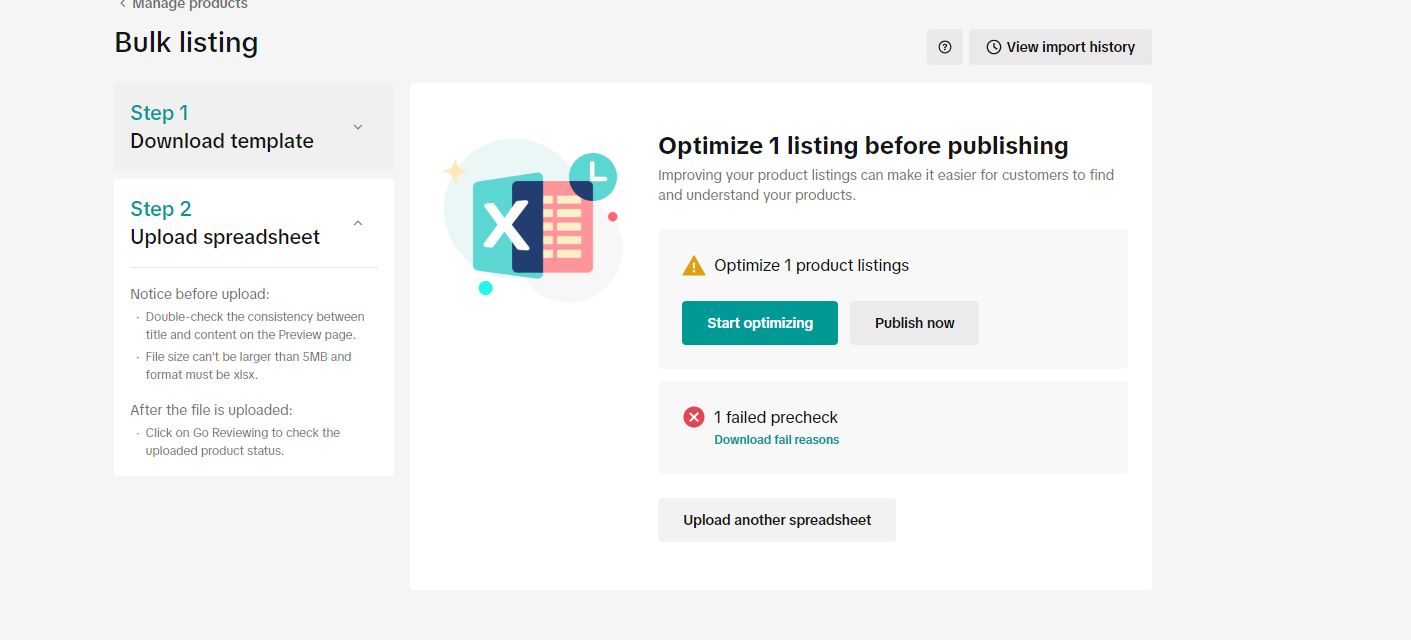Click the teal clock badge on the illustration

pyautogui.click(x=593, y=176)
